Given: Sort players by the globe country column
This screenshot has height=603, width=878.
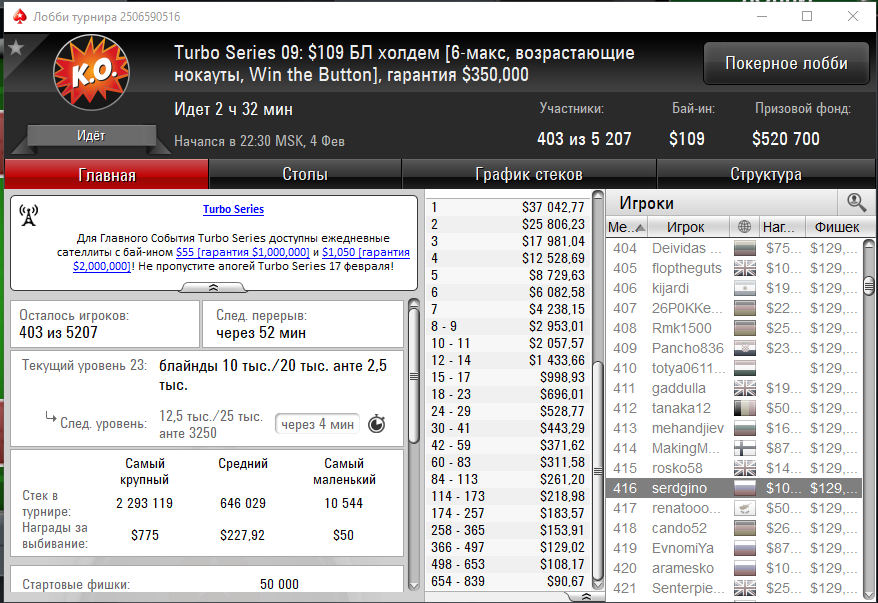Looking at the screenshot, I should point(744,227).
